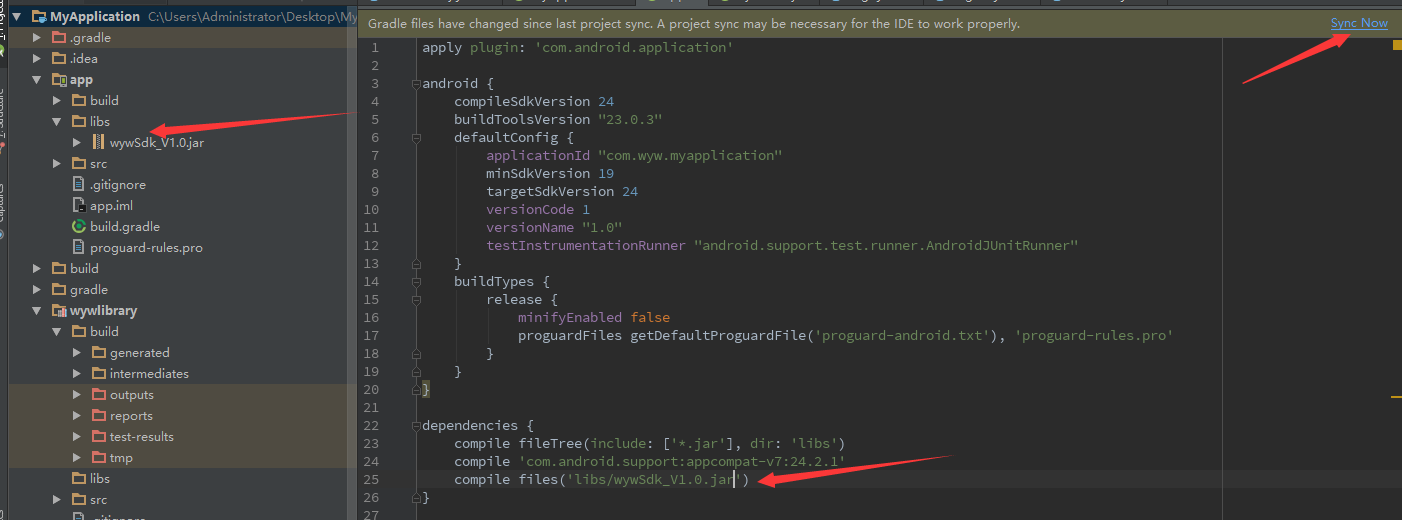
Task: Collapse the wywlibrary module arrow
Action: pos(37,310)
